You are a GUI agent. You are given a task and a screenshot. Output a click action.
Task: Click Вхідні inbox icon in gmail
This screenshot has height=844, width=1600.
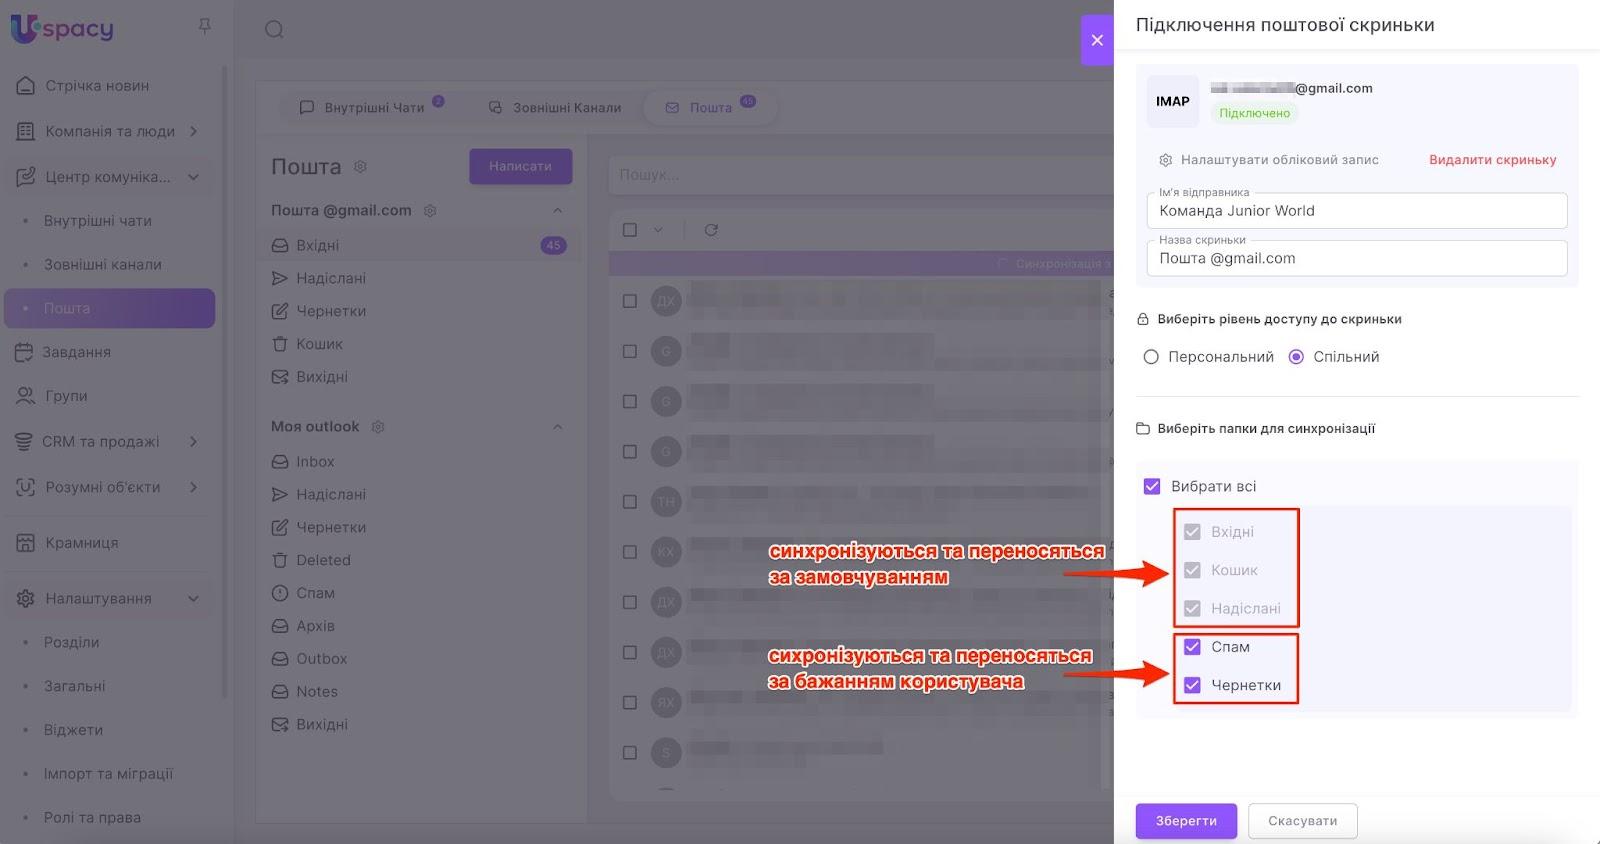[280, 245]
